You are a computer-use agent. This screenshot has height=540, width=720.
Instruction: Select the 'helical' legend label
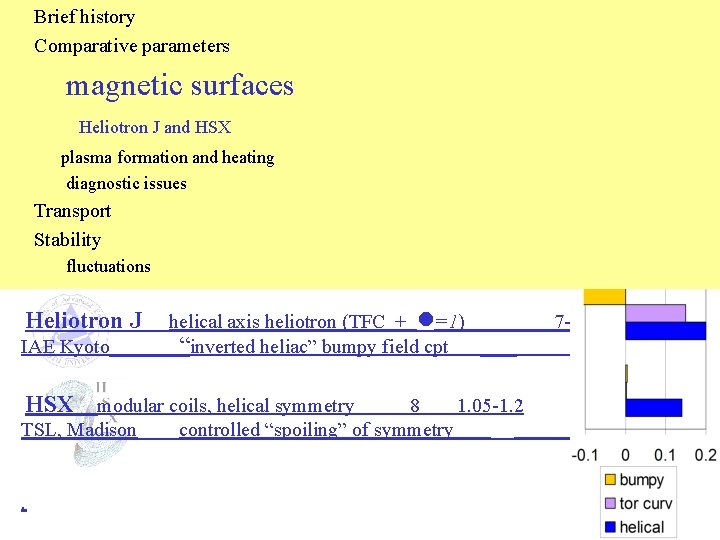pyautogui.click(x=641, y=527)
